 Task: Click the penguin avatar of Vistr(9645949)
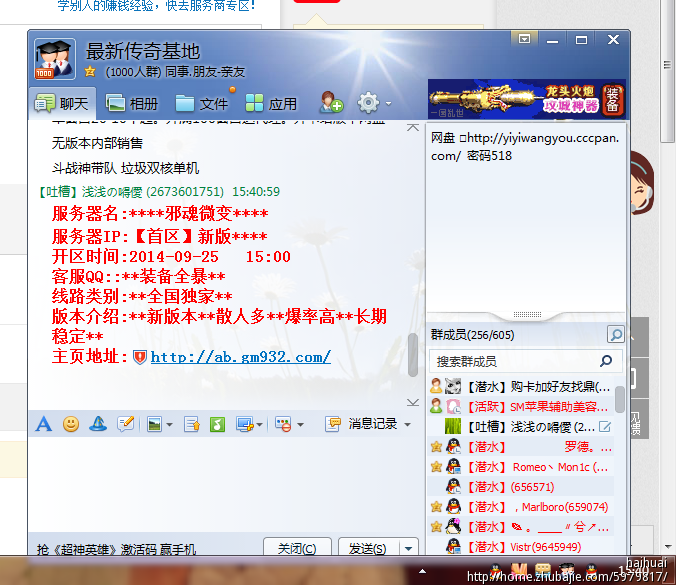pyautogui.click(x=453, y=547)
